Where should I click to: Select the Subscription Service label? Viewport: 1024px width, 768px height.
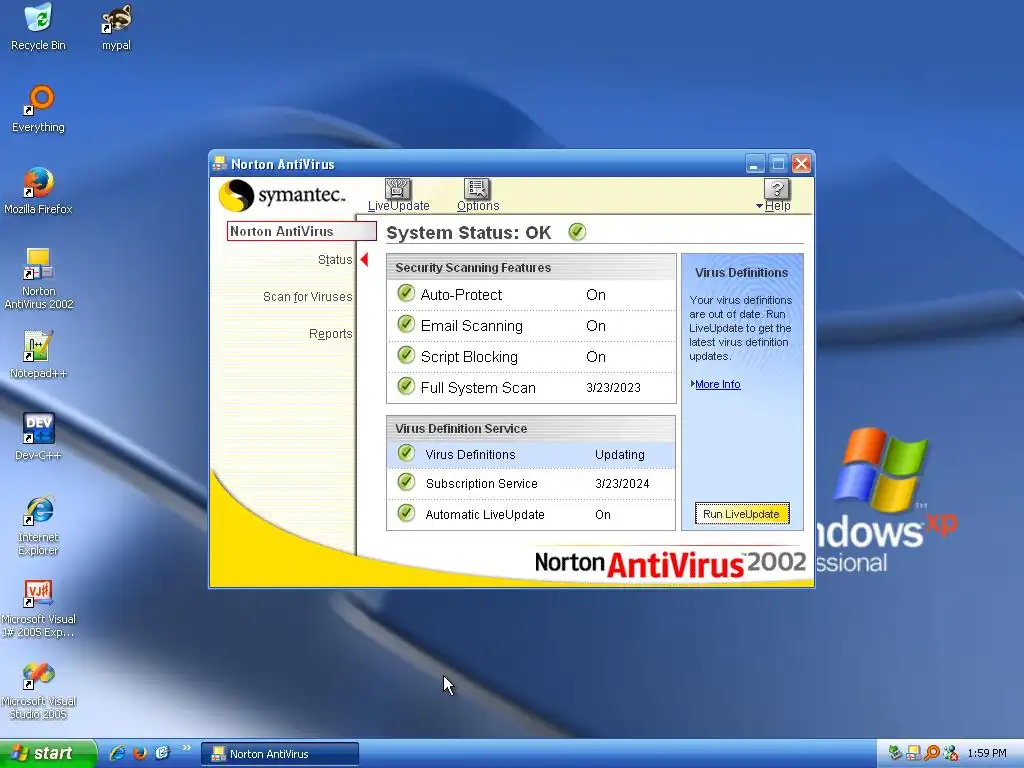click(x=481, y=484)
